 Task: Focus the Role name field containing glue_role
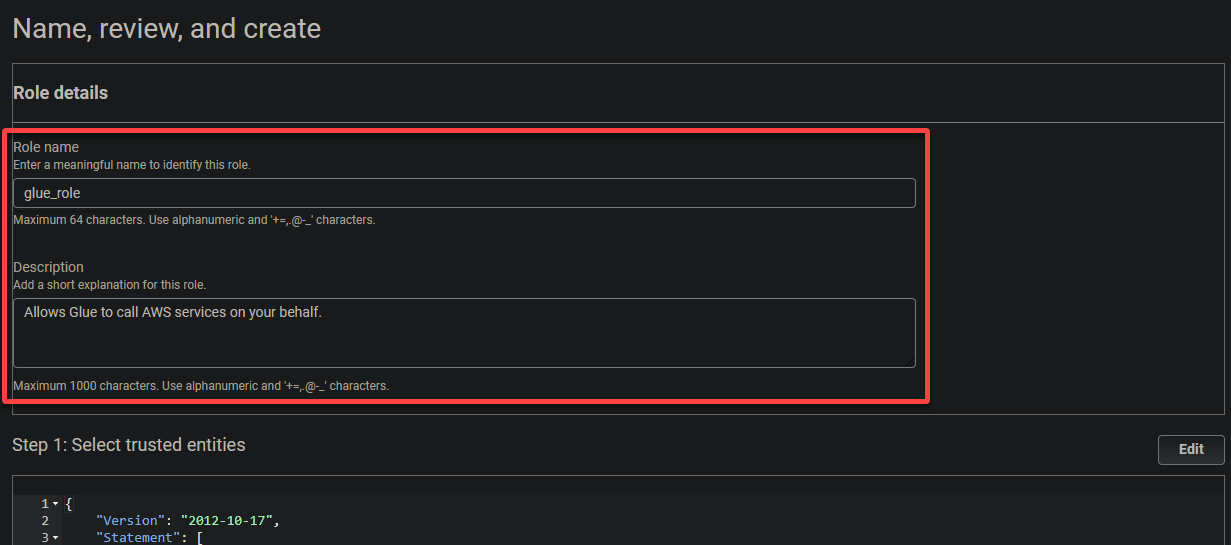click(x=464, y=193)
